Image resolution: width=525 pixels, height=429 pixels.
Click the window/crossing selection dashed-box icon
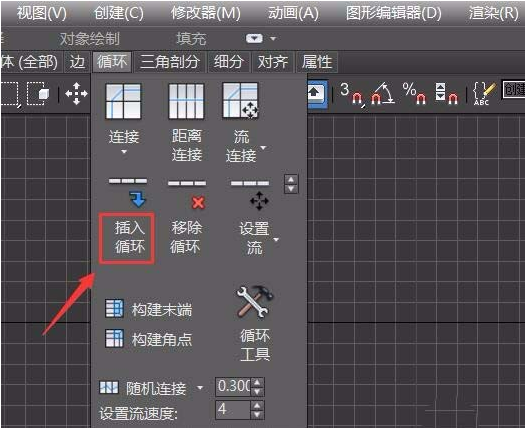pos(38,94)
